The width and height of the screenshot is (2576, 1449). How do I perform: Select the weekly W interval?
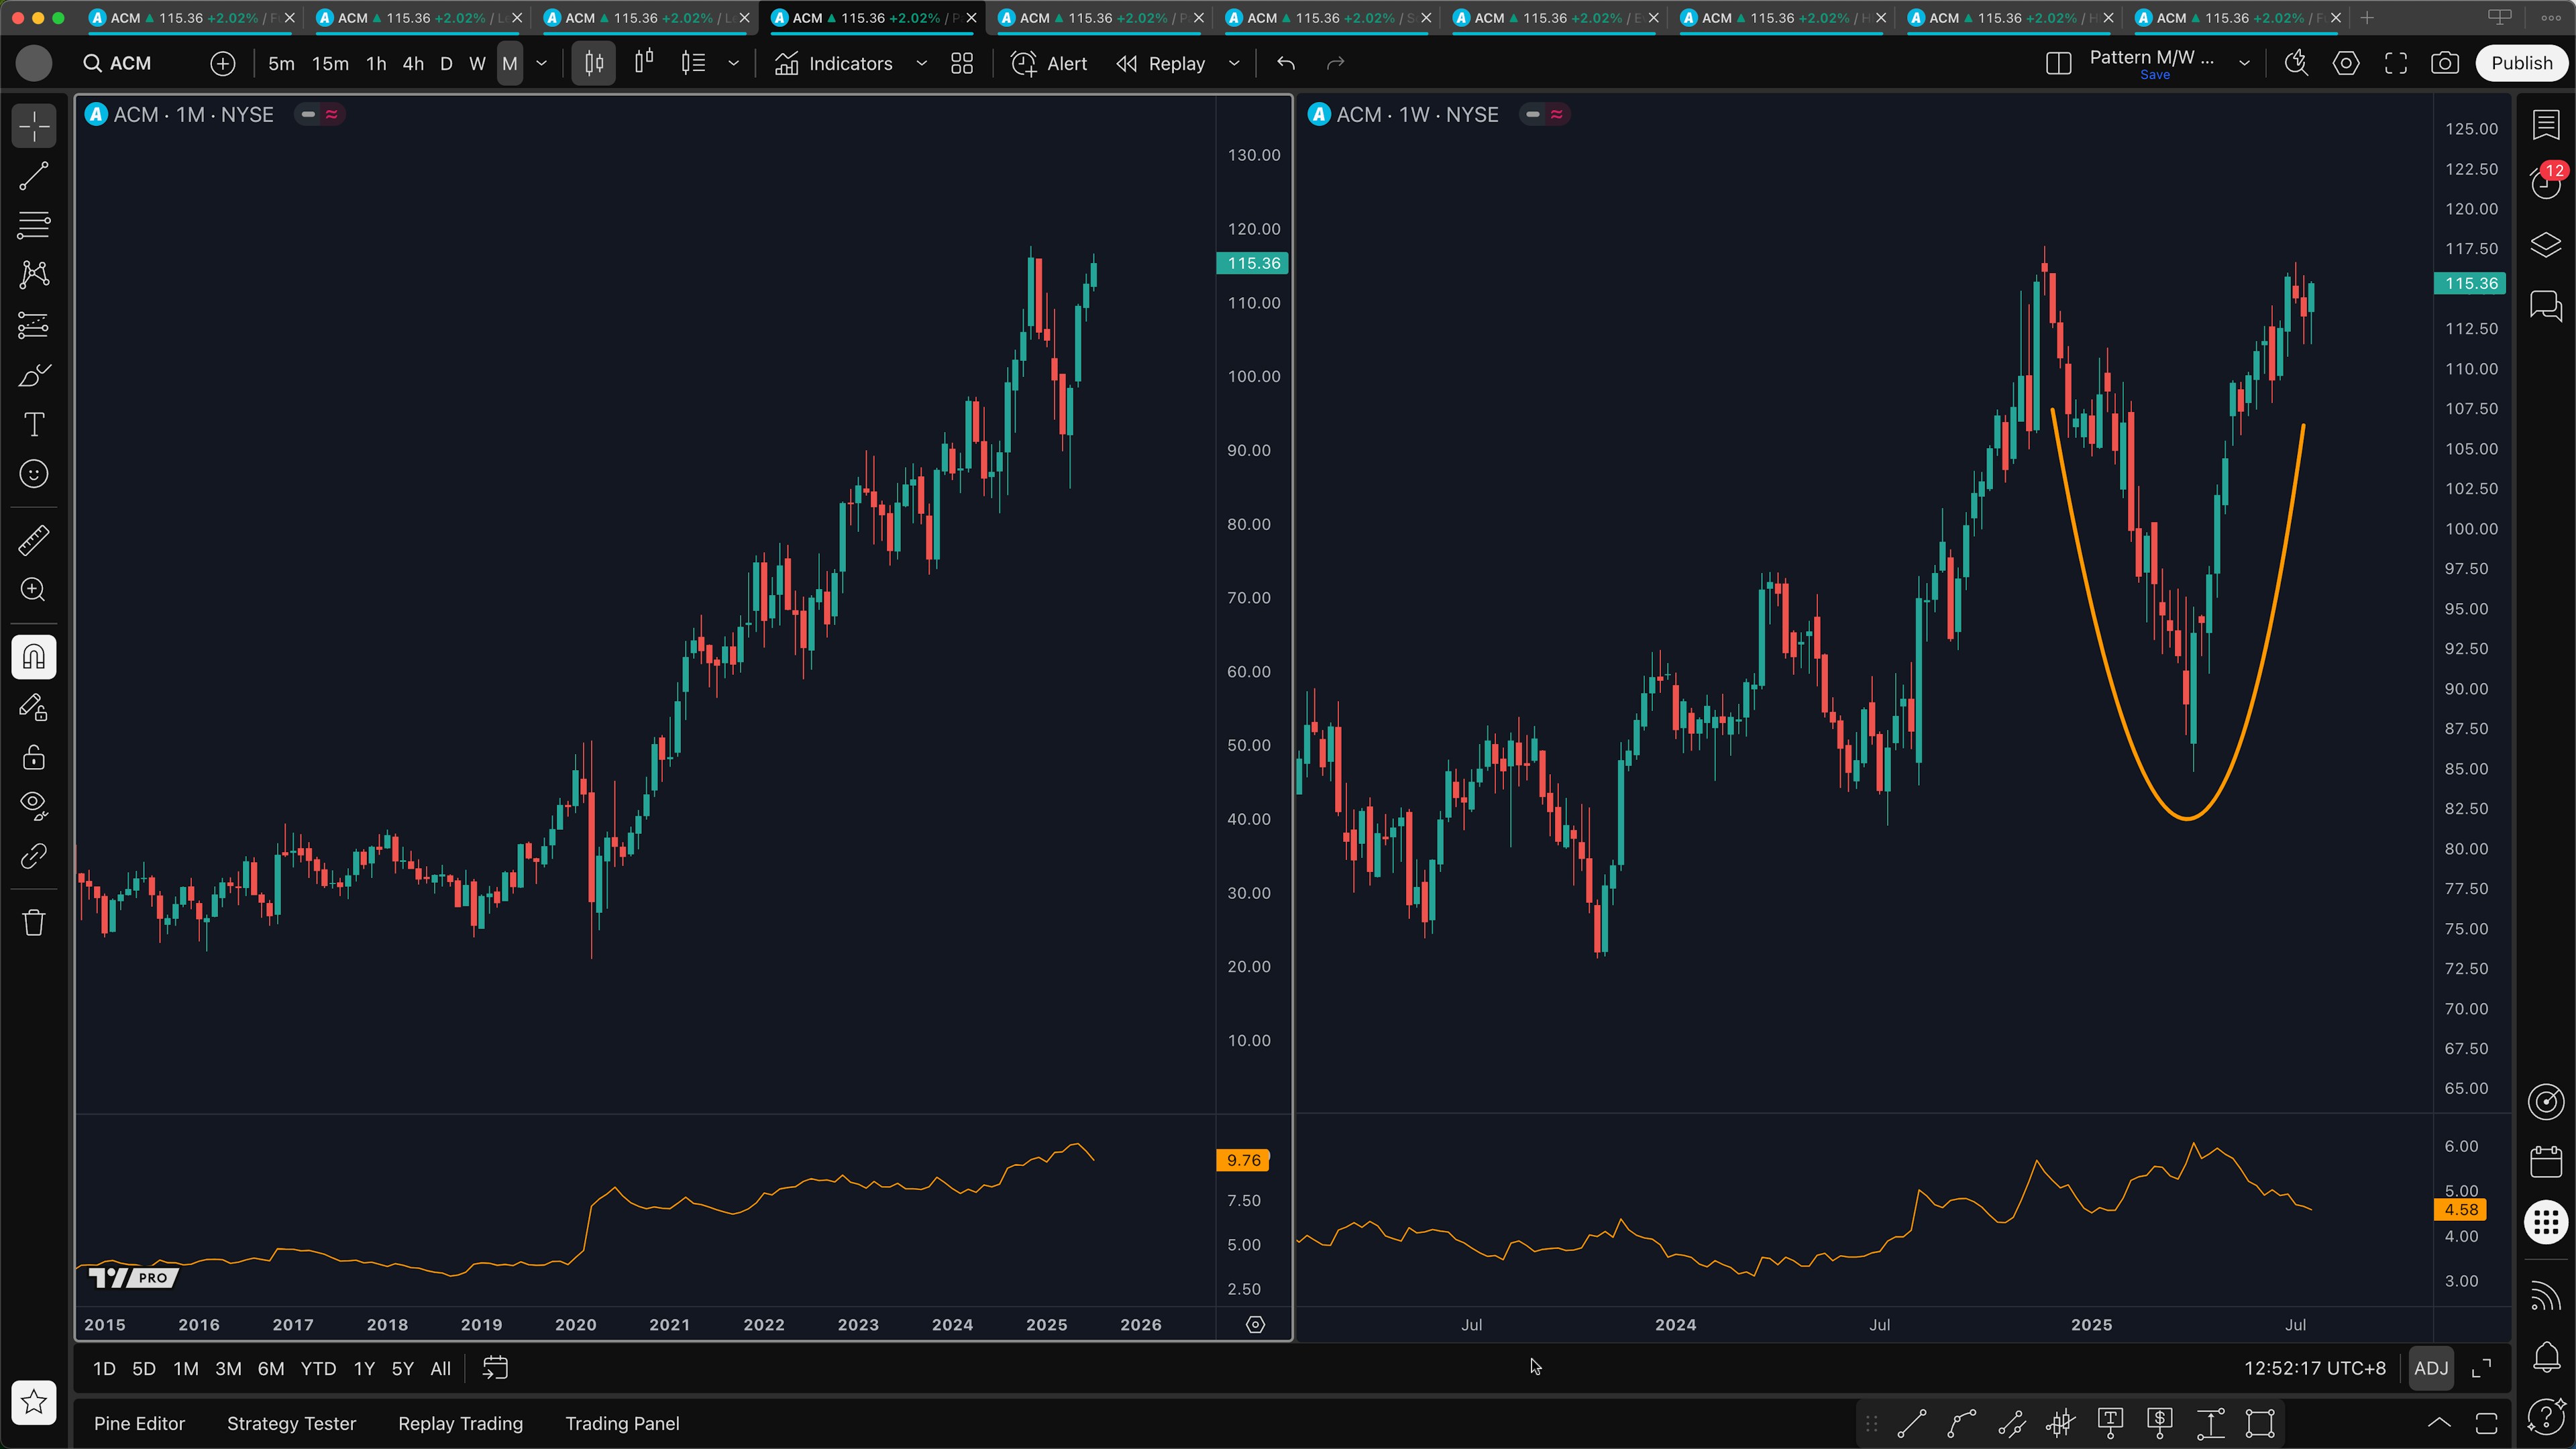point(478,63)
